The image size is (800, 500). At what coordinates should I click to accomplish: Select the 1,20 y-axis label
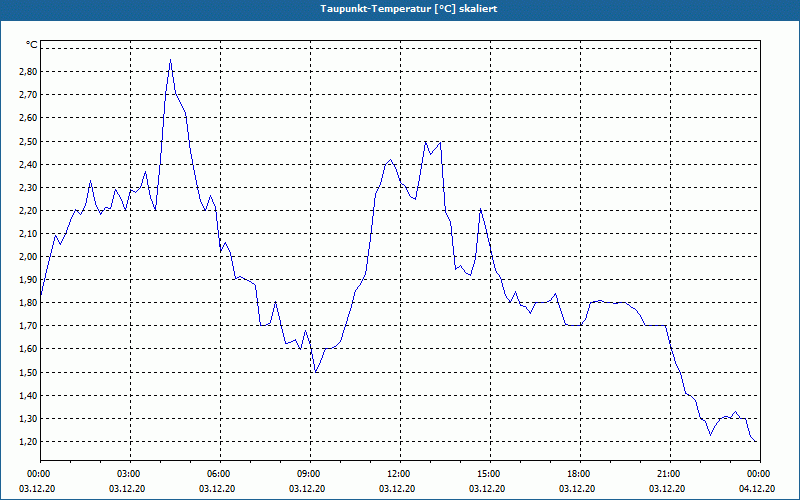(x=28, y=441)
